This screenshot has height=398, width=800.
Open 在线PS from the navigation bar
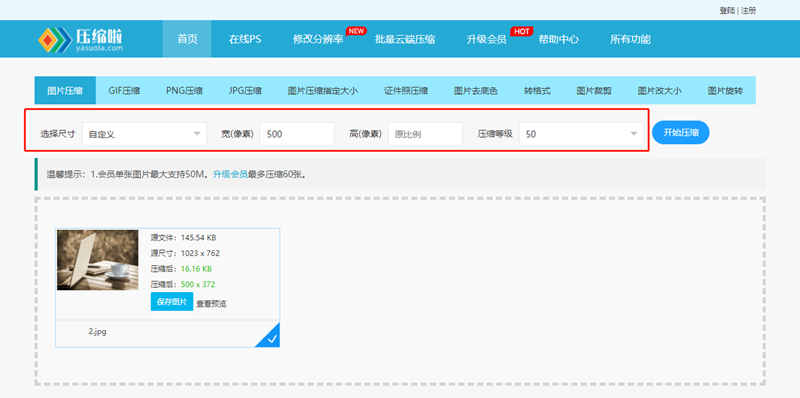[x=245, y=39]
